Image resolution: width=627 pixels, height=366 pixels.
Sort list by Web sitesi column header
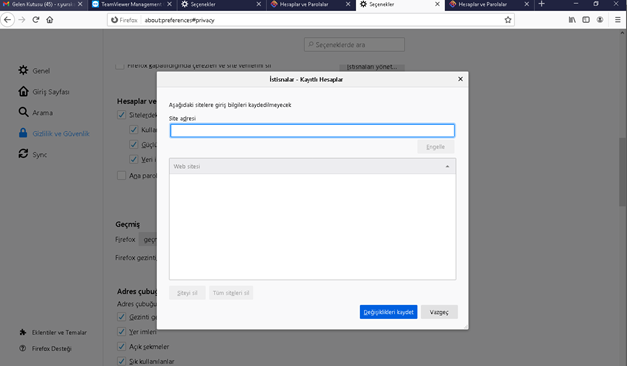[312, 166]
